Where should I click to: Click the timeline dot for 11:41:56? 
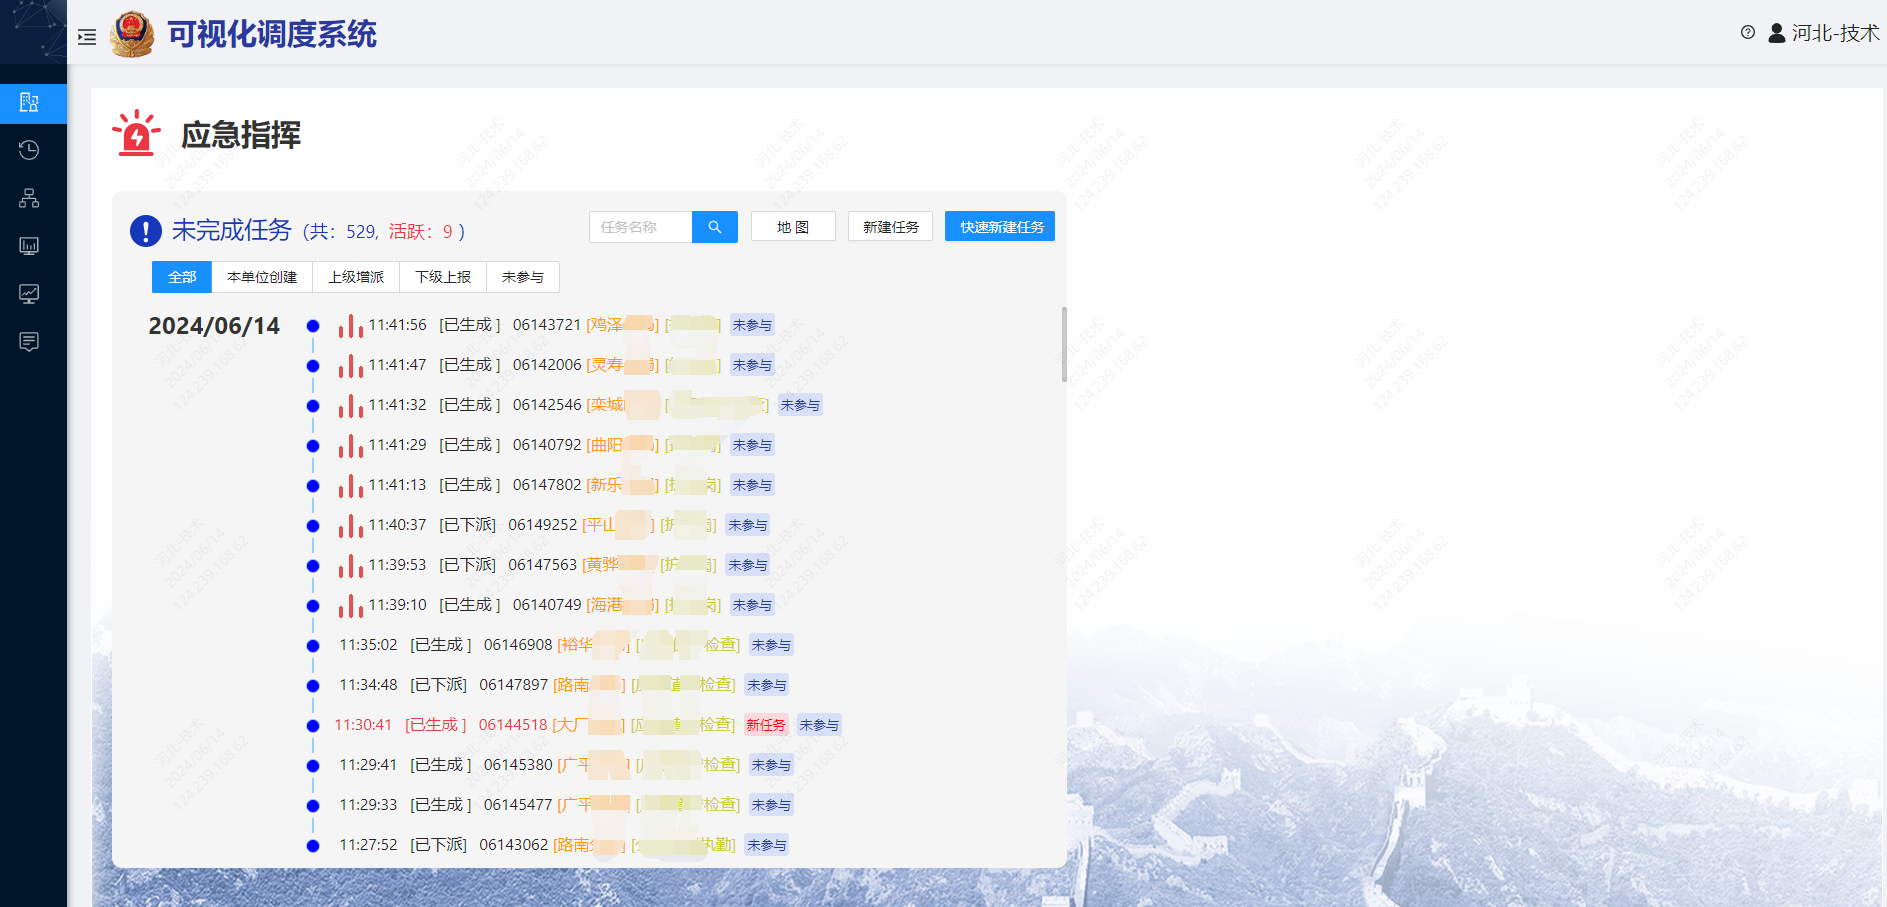click(x=313, y=326)
